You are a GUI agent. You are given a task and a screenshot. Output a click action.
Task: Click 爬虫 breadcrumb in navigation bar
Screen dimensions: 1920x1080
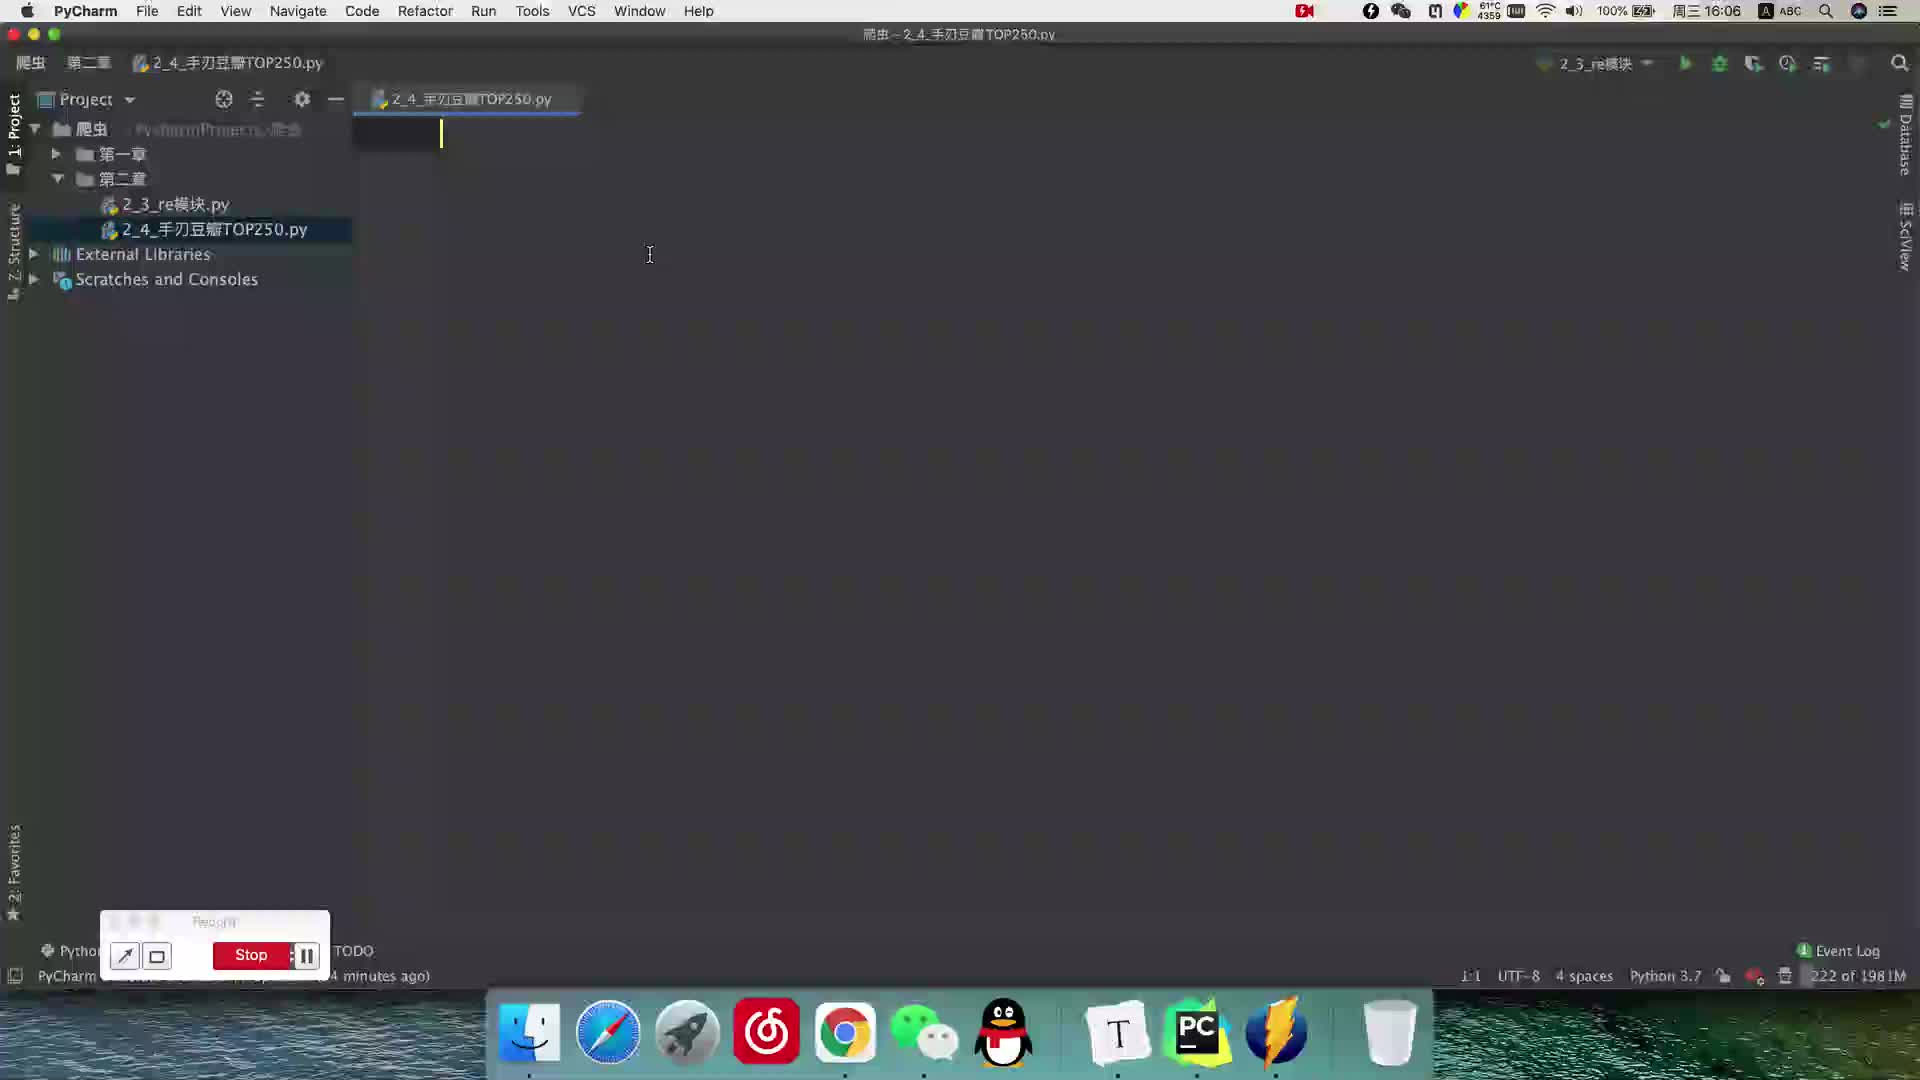click(31, 63)
